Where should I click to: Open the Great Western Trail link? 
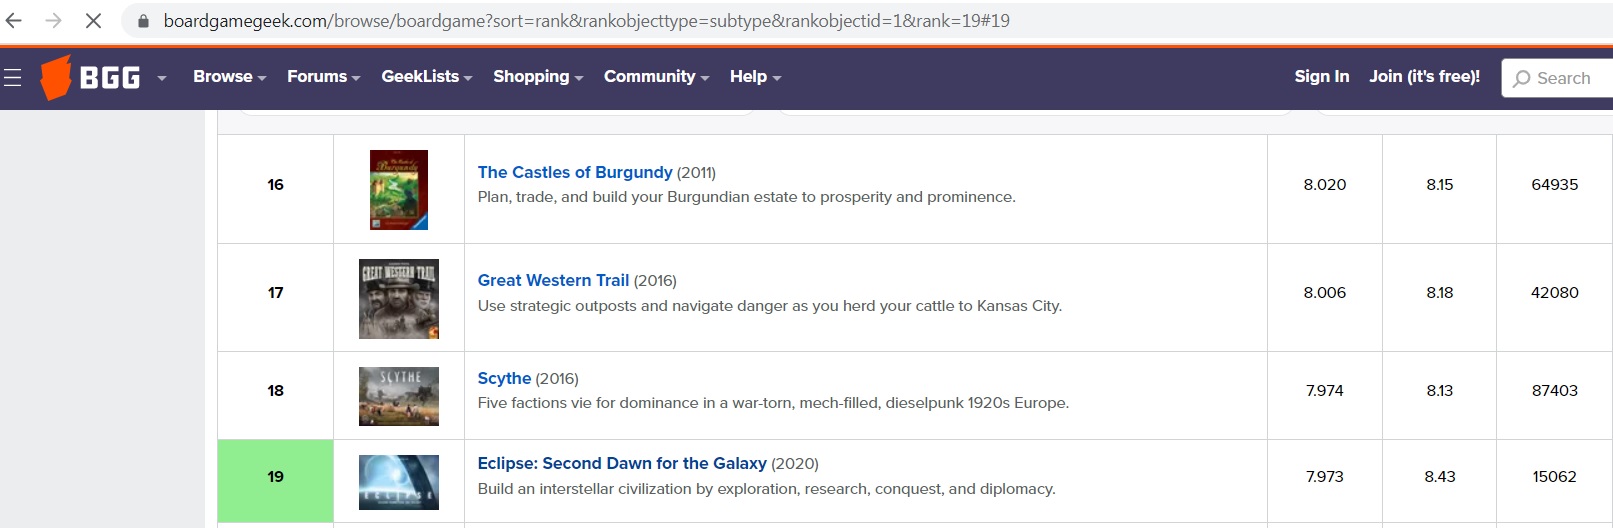pyautogui.click(x=553, y=280)
